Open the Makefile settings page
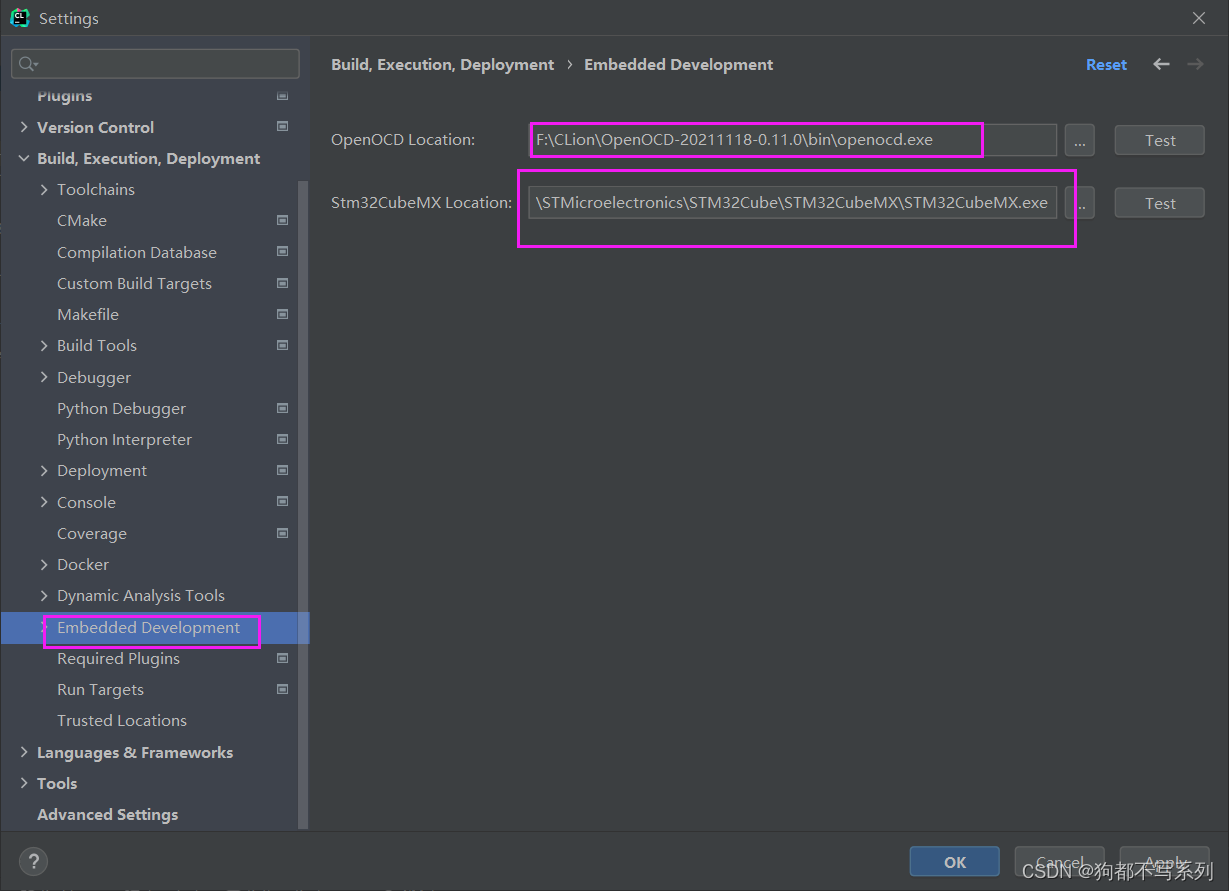1229x891 pixels. tap(88, 314)
